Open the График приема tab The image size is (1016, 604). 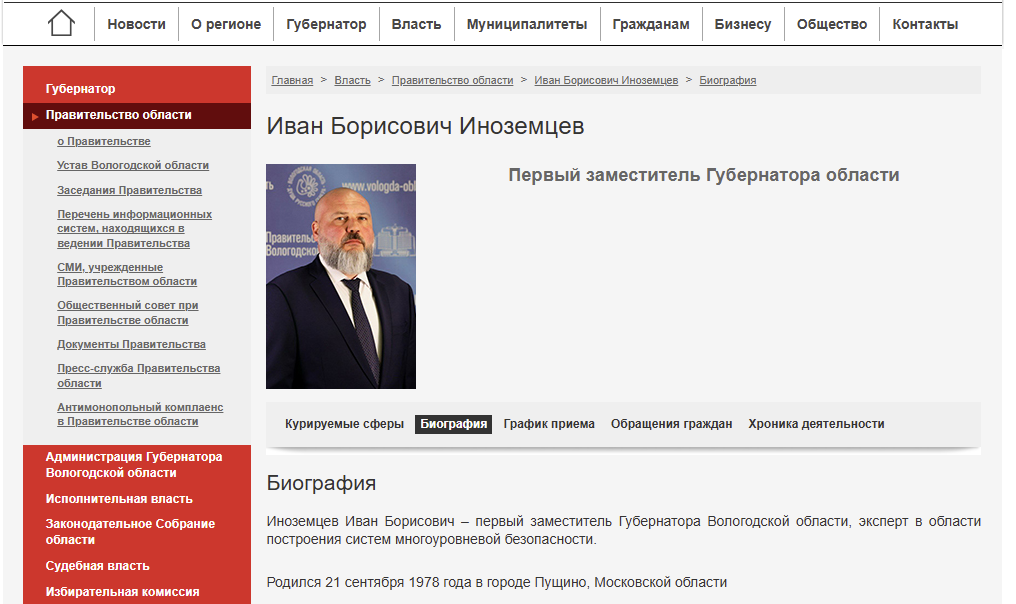(549, 424)
